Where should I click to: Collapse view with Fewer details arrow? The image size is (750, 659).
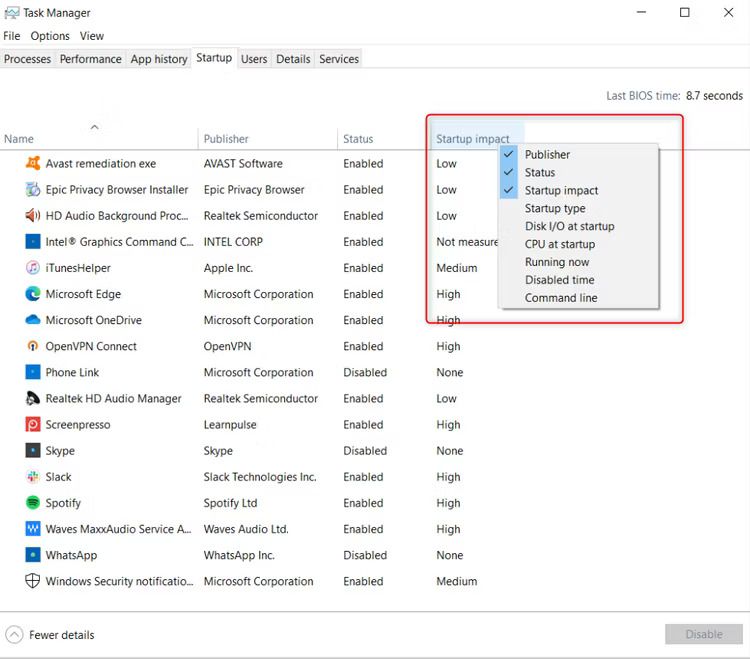14,635
